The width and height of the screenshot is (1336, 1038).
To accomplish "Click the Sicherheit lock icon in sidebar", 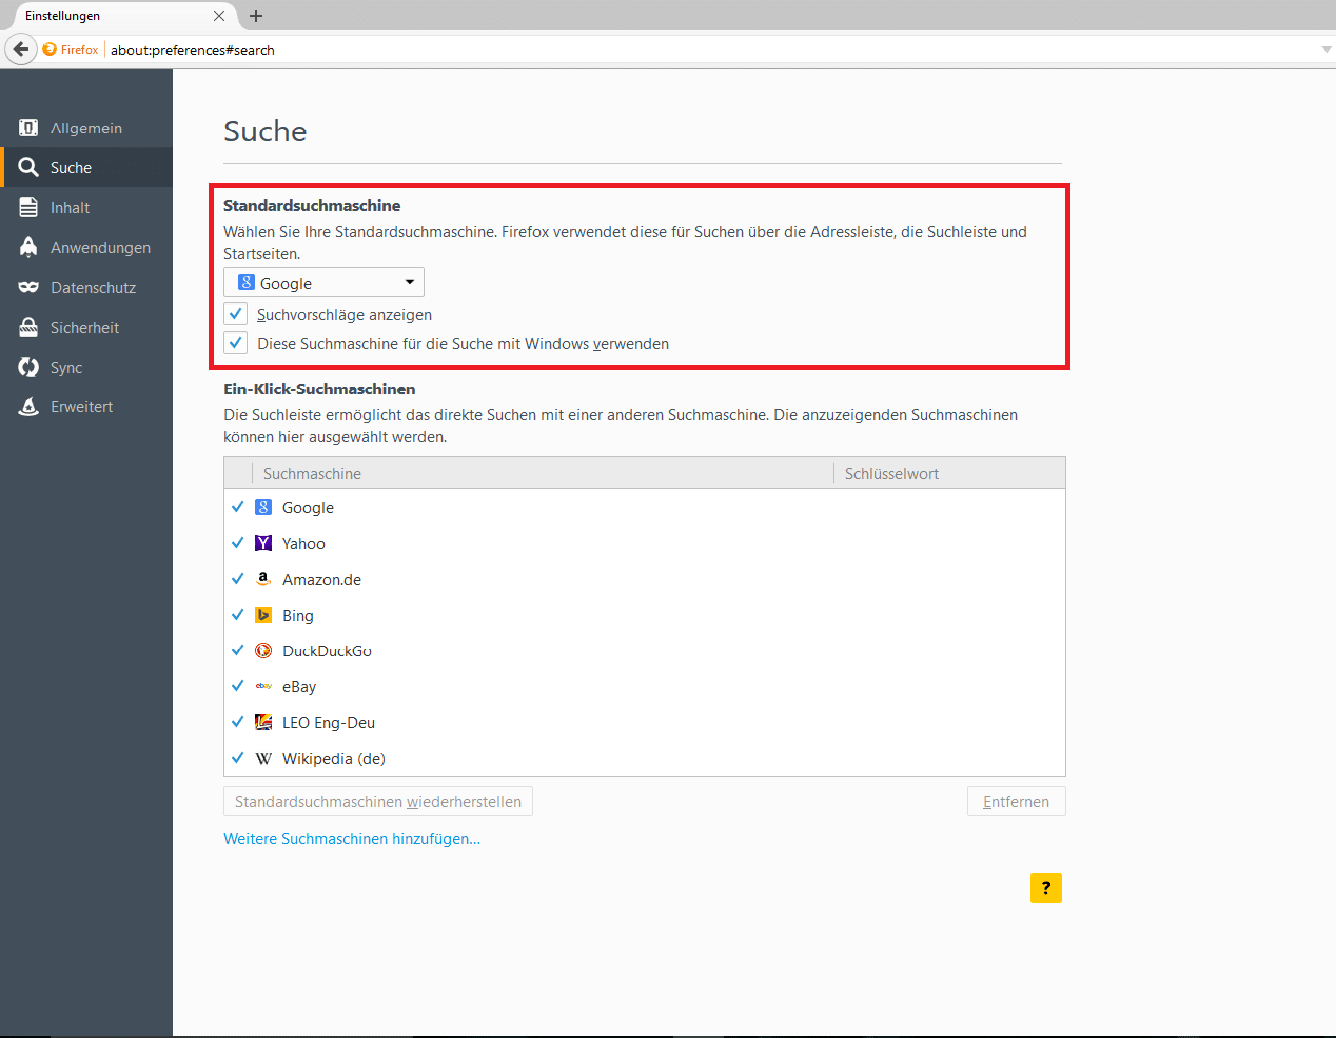I will (28, 327).
